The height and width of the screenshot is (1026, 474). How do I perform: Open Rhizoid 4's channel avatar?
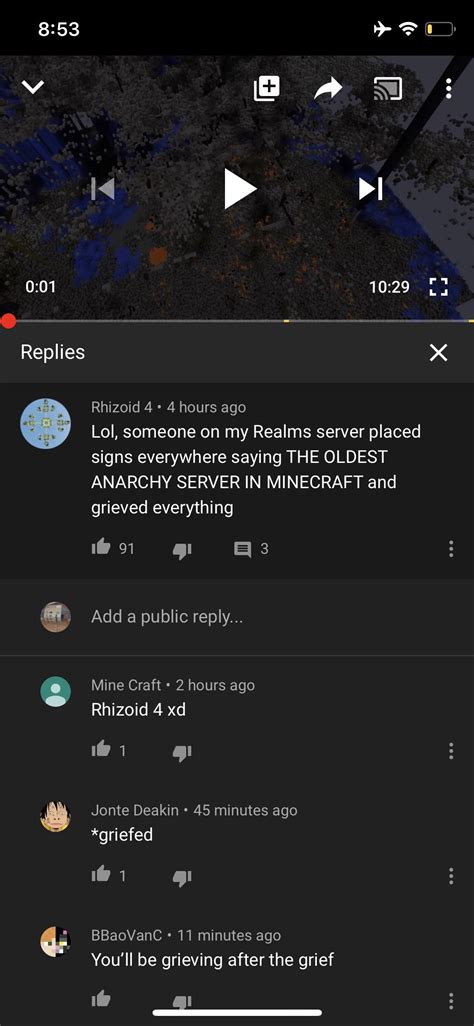46,423
